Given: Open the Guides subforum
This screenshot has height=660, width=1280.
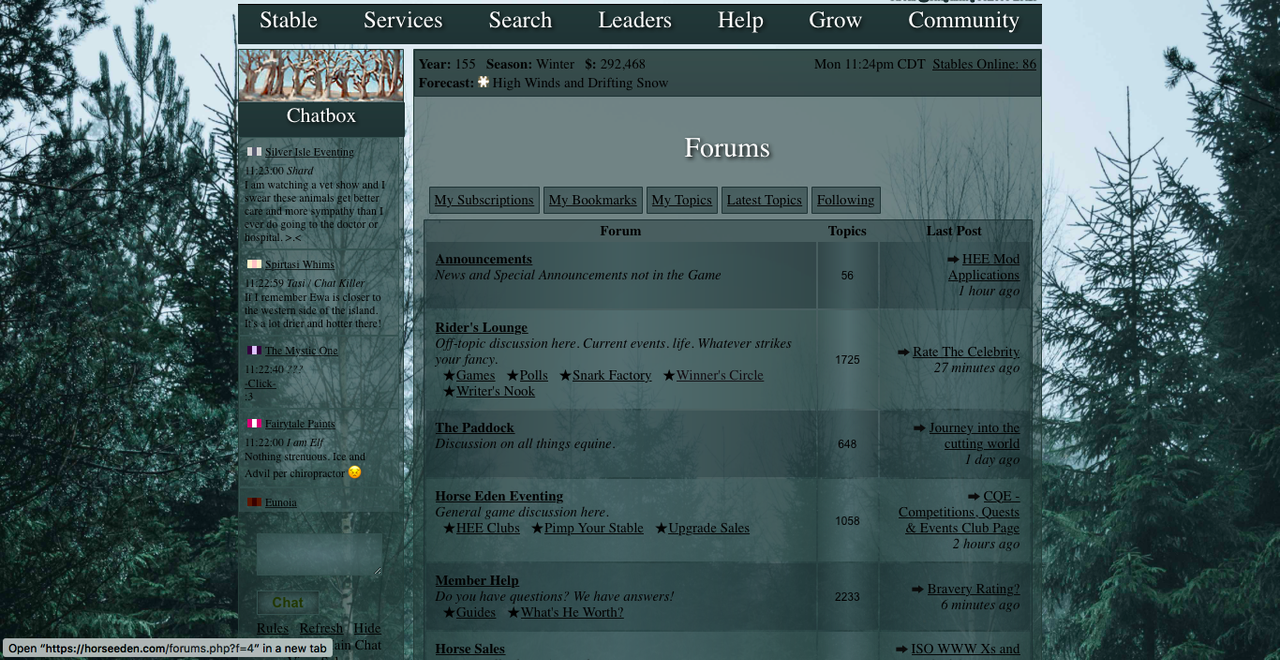Looking at the screenshot, I should coord(476,612).
